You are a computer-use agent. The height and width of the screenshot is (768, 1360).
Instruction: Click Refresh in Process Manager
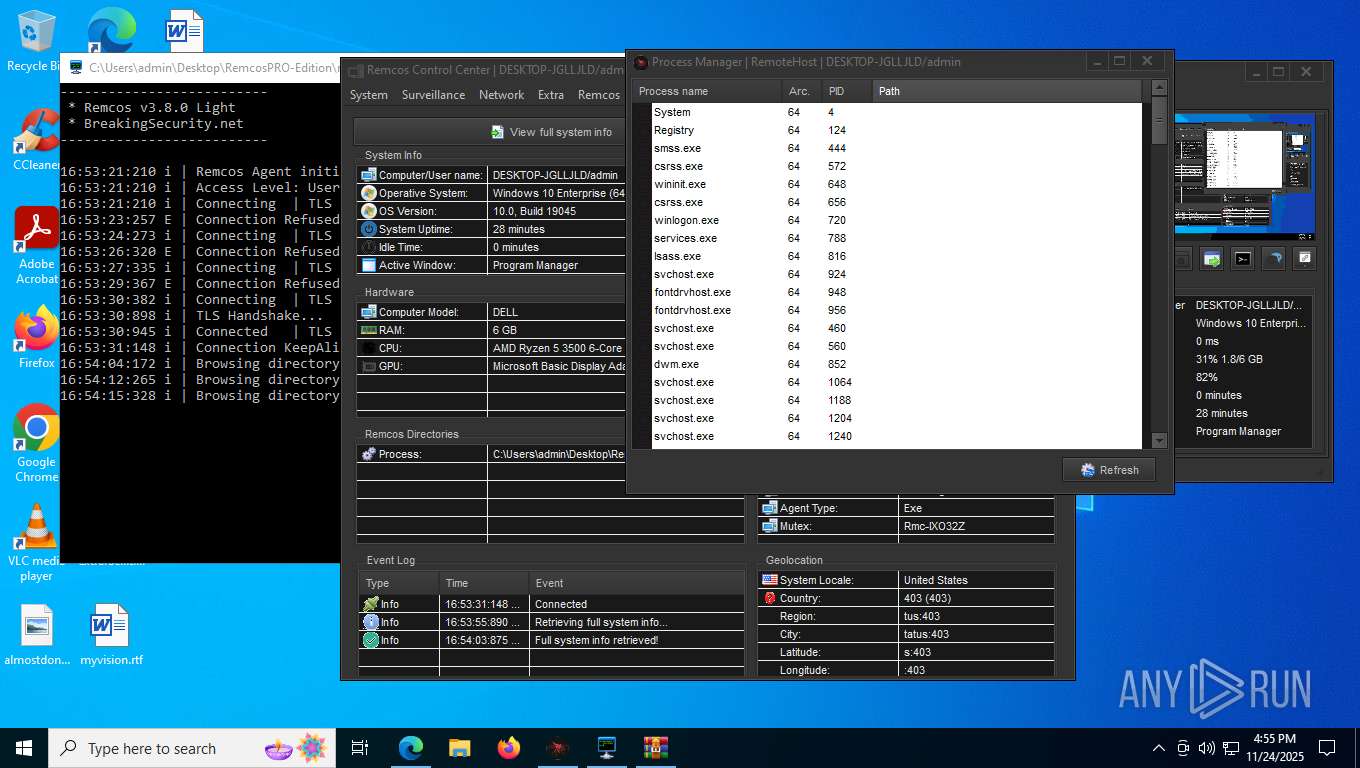click(1109, 470)
